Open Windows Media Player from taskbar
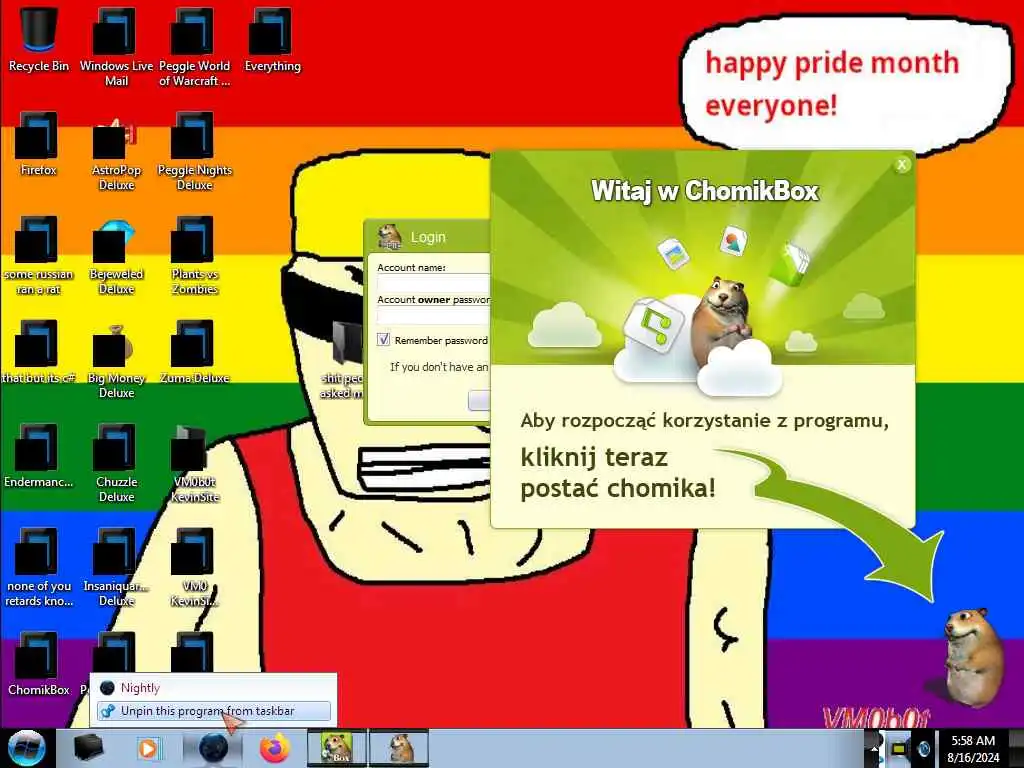 149,748
